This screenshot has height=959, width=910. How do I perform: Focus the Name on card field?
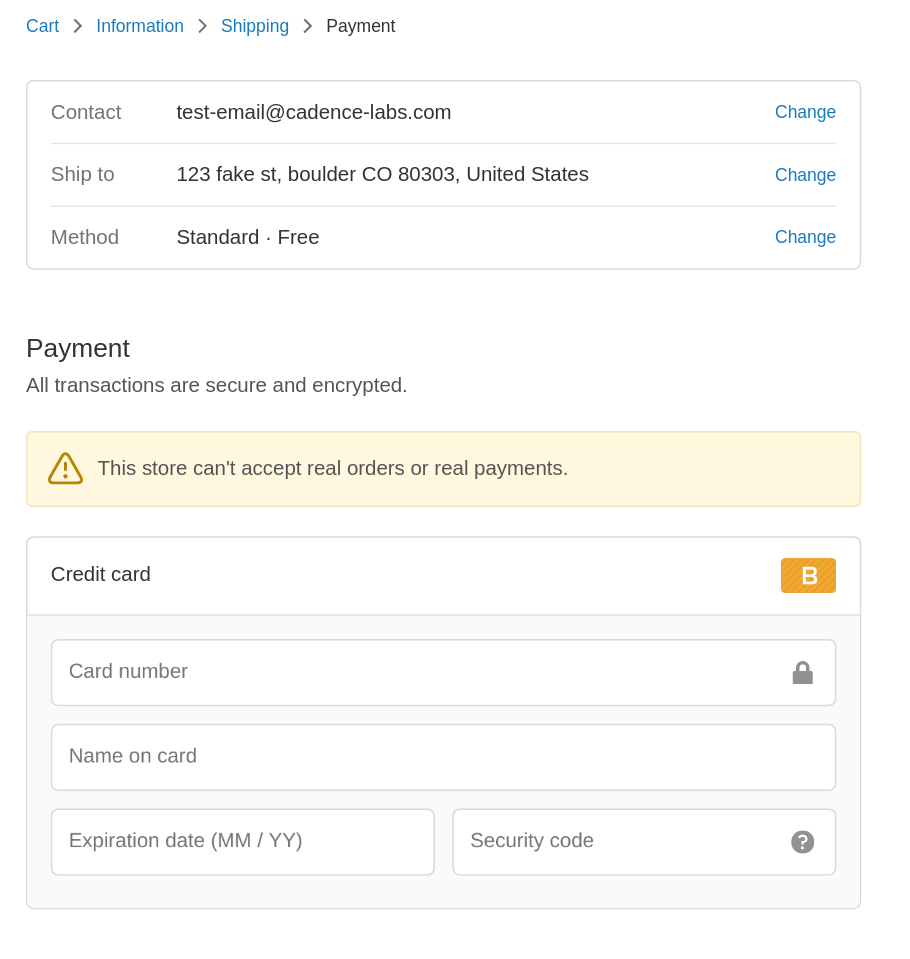coord(443,757)
